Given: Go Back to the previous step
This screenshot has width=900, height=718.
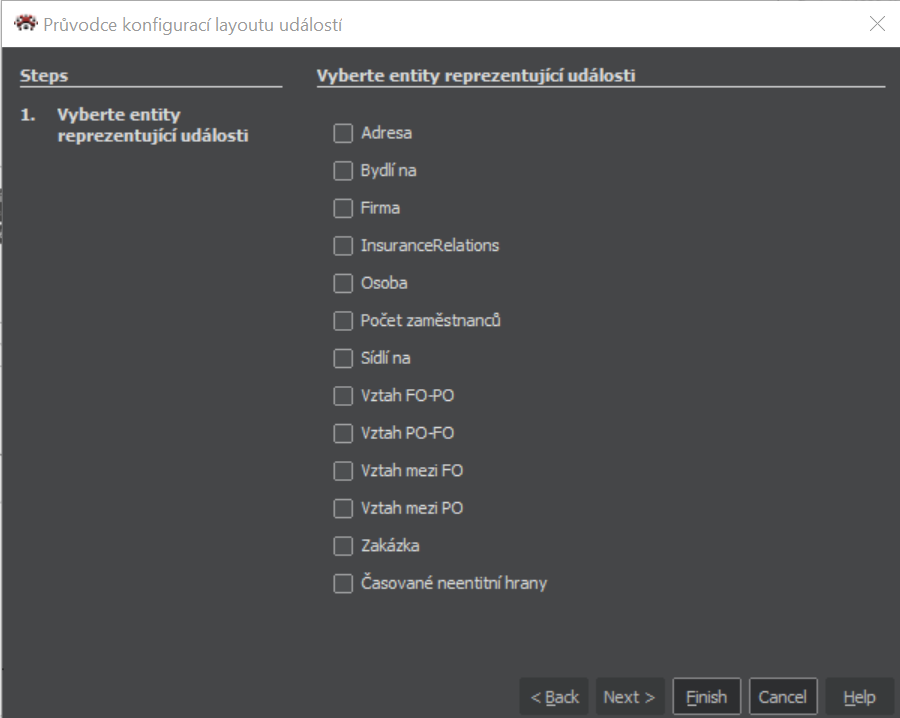Looking at the screenshot, I should 554,697.
